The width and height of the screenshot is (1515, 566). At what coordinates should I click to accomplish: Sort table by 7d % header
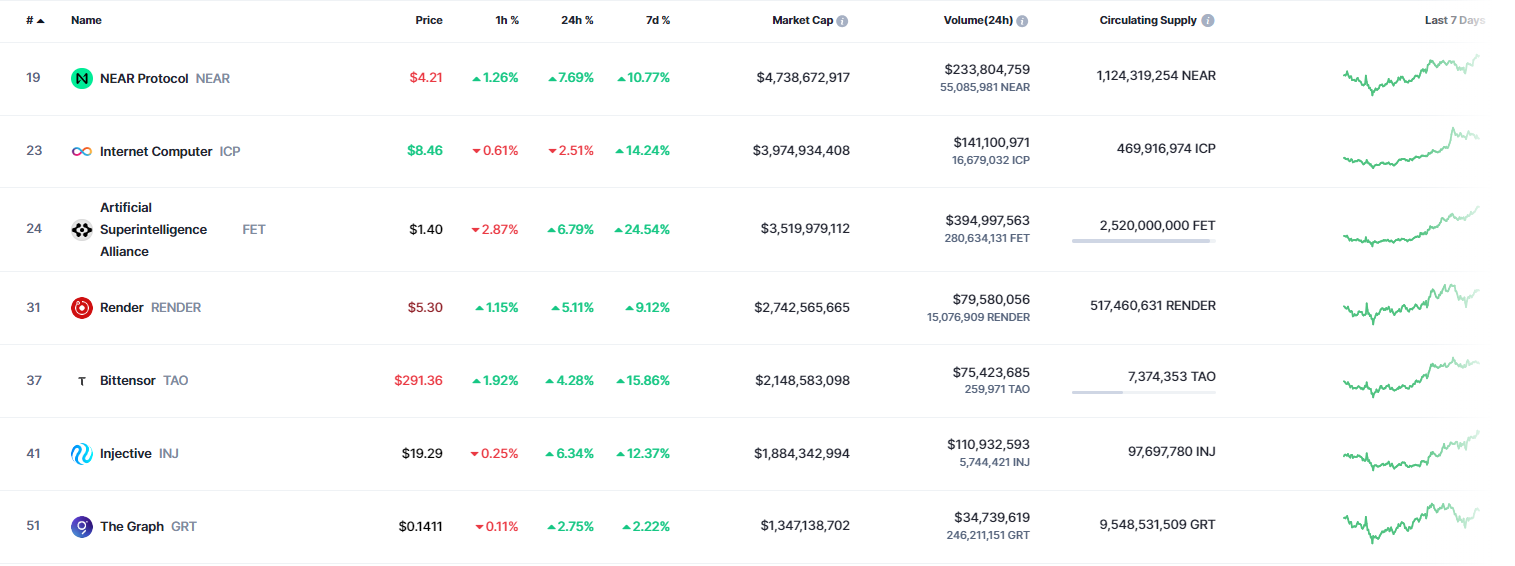(658, 20)
